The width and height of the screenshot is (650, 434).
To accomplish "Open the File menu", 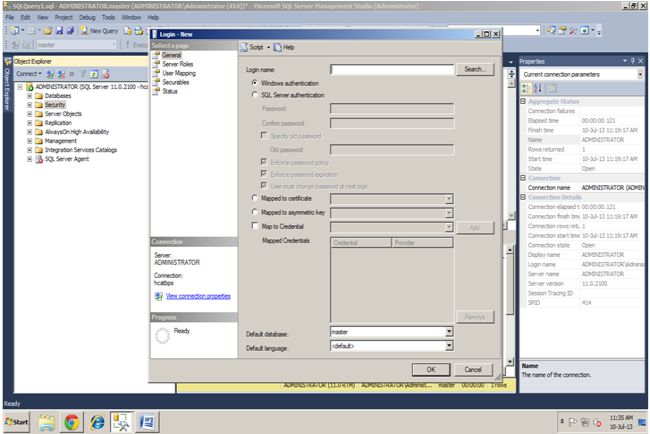I will pos(10,17).
